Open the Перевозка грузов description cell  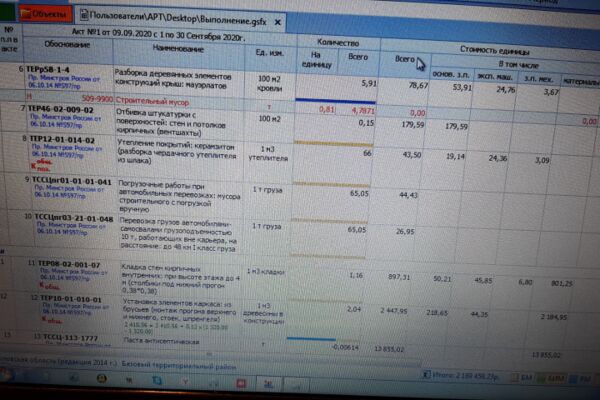pos(179,235)
